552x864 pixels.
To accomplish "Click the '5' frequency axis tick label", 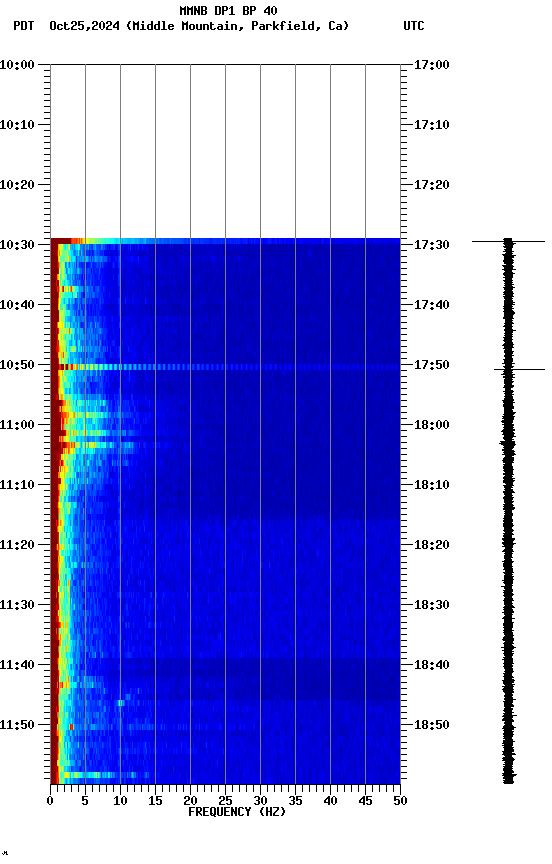I will tap(85, 802).
